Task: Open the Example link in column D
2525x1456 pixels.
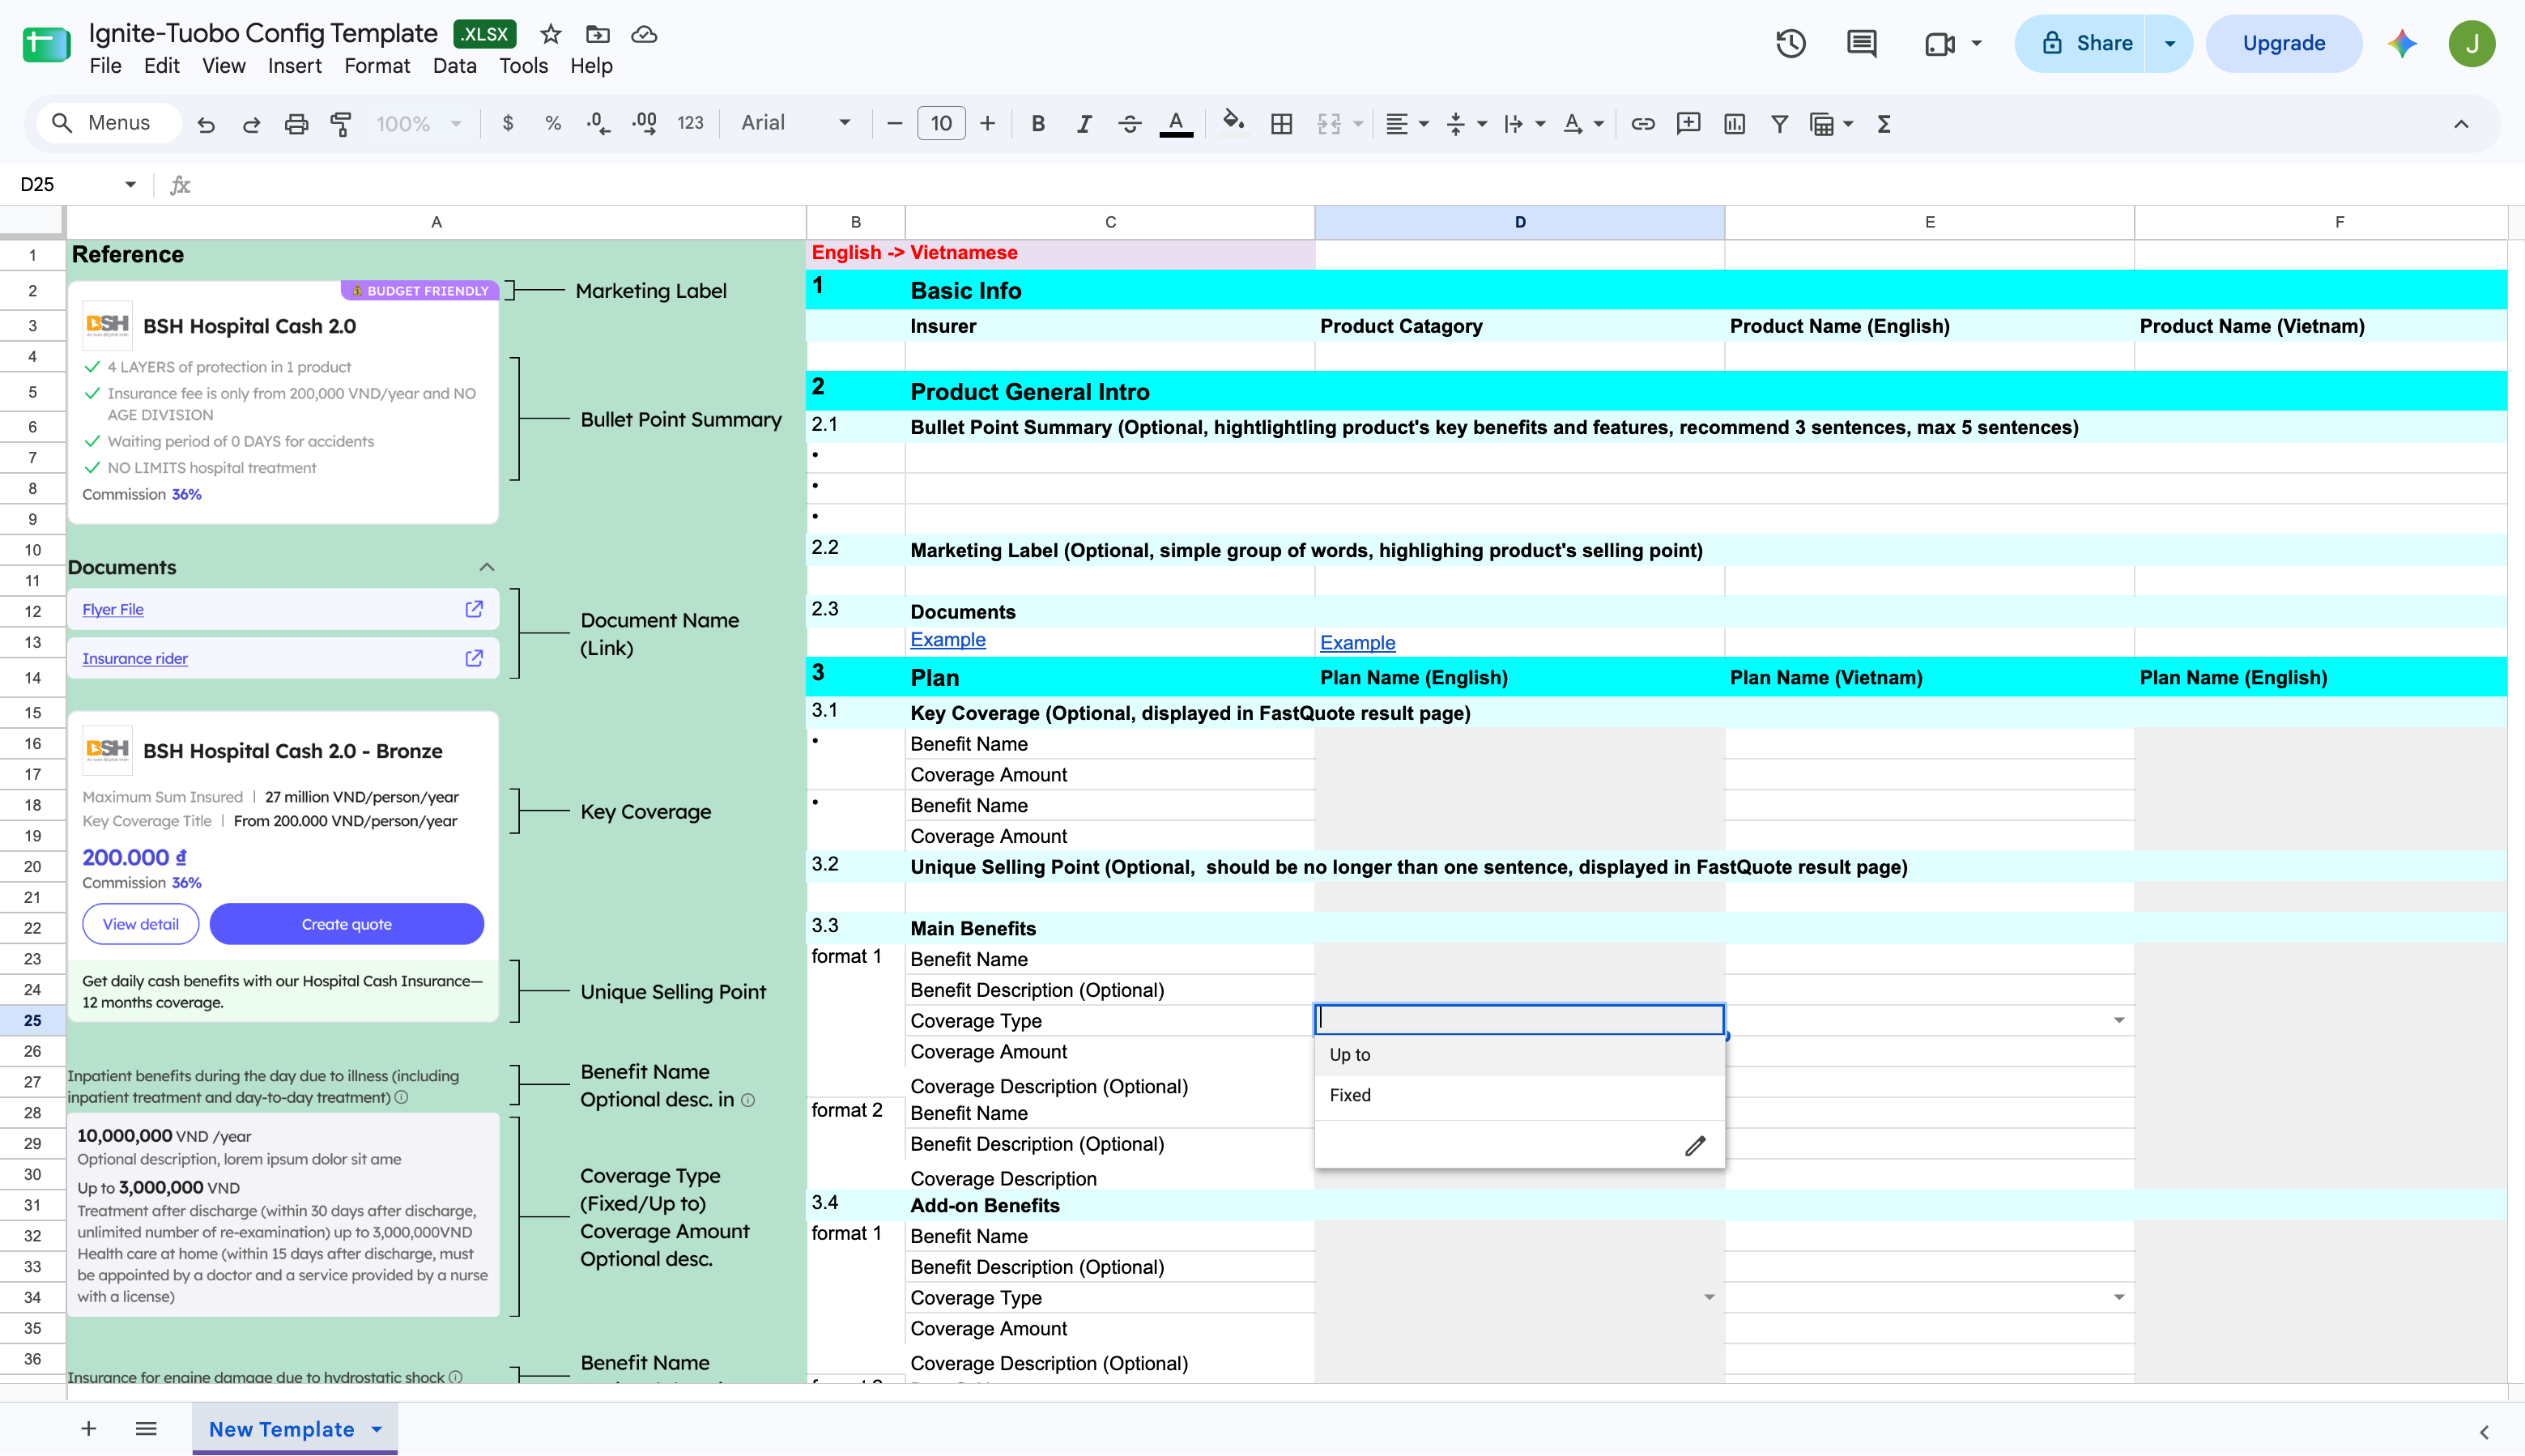Action: tap(1357, 643)
